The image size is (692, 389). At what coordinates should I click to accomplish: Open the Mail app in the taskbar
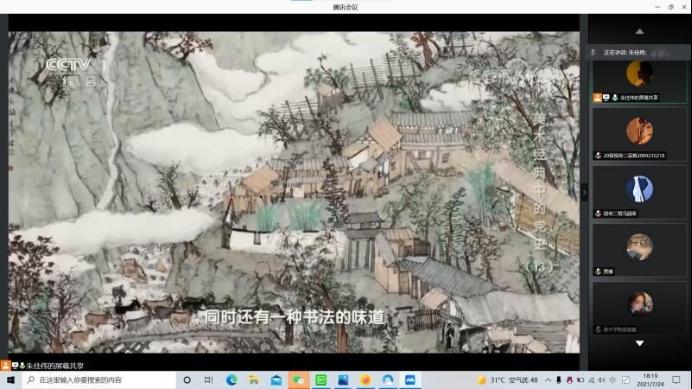click(x=276, y=380)
